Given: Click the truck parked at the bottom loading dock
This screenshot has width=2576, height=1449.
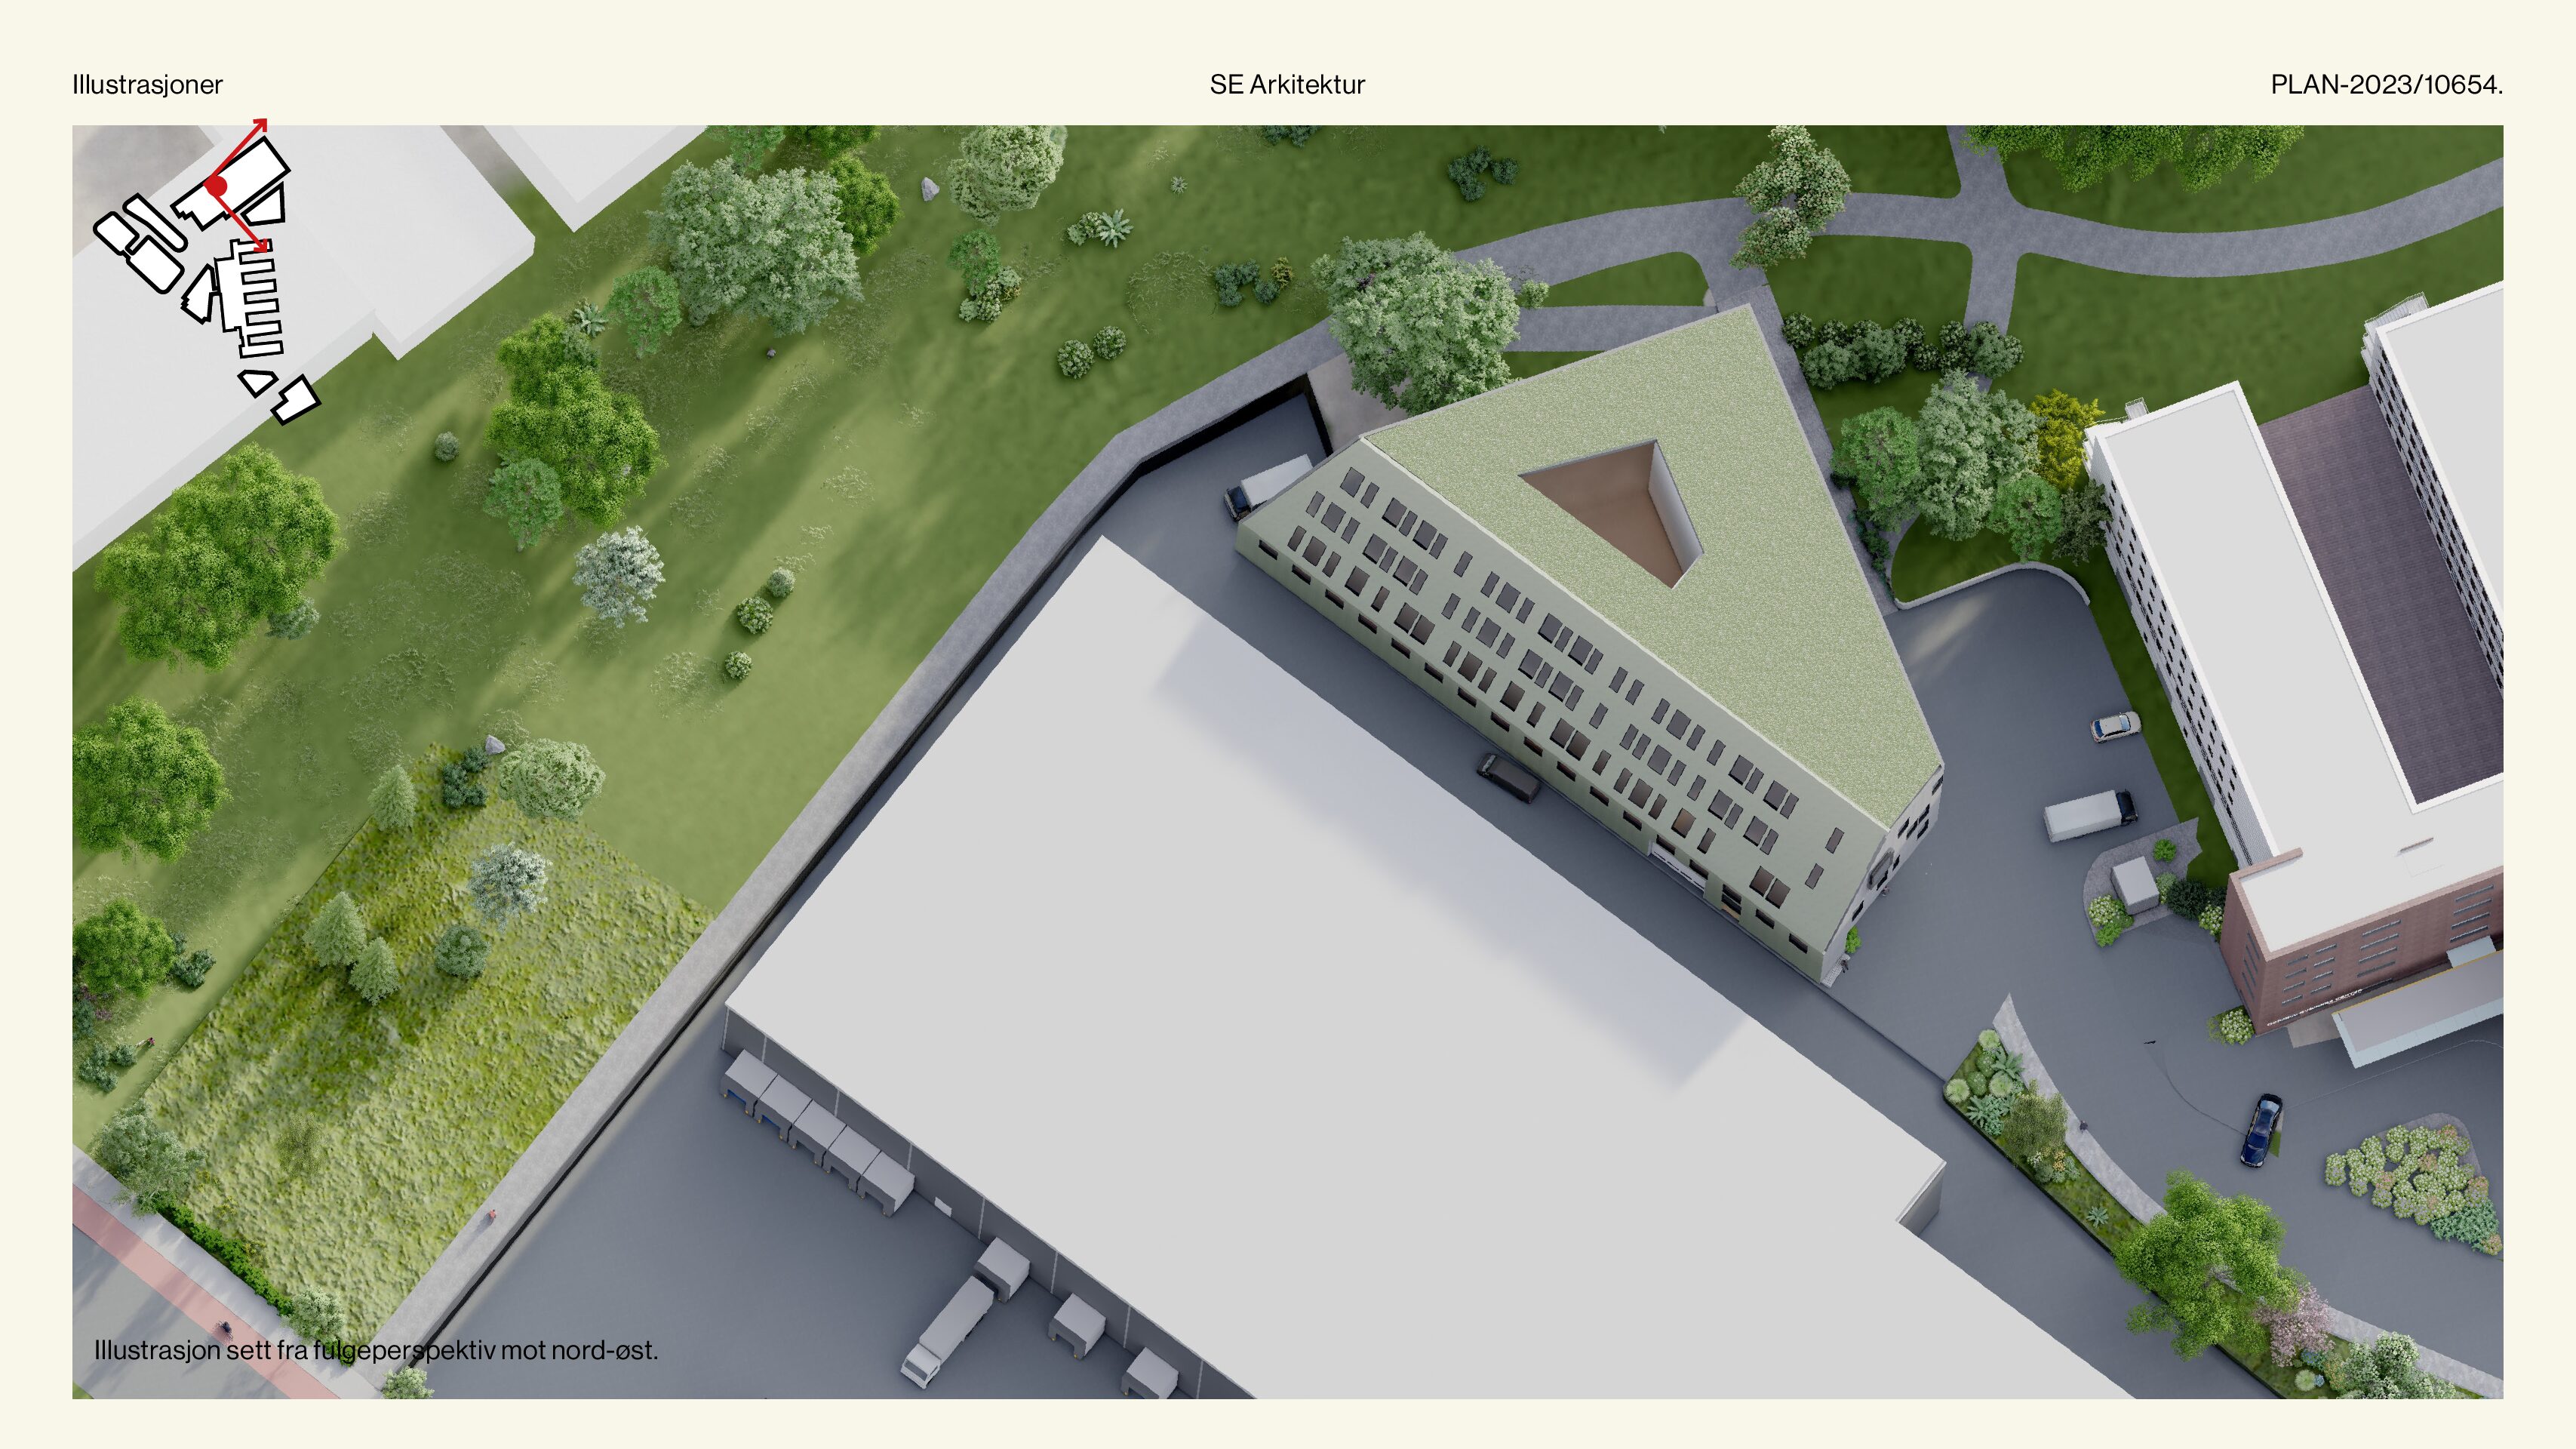Looking at the screenshot, I should click(947, 1330).
